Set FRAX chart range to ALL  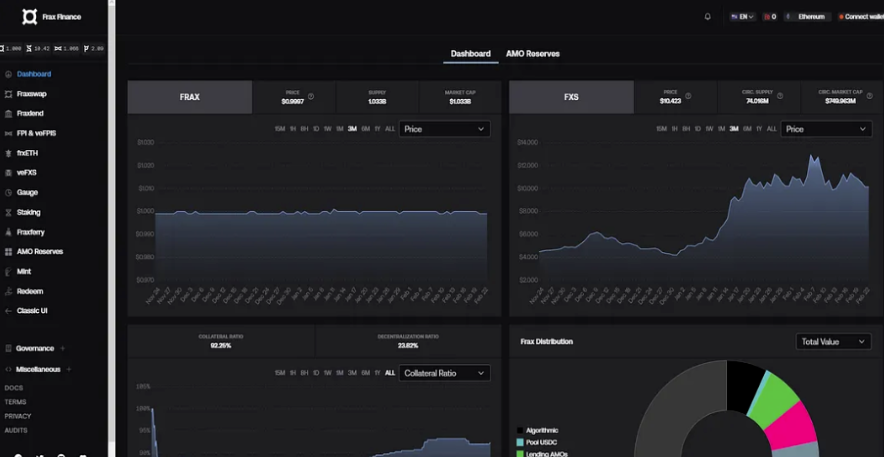pyautogui.click(x=390, y=129)
